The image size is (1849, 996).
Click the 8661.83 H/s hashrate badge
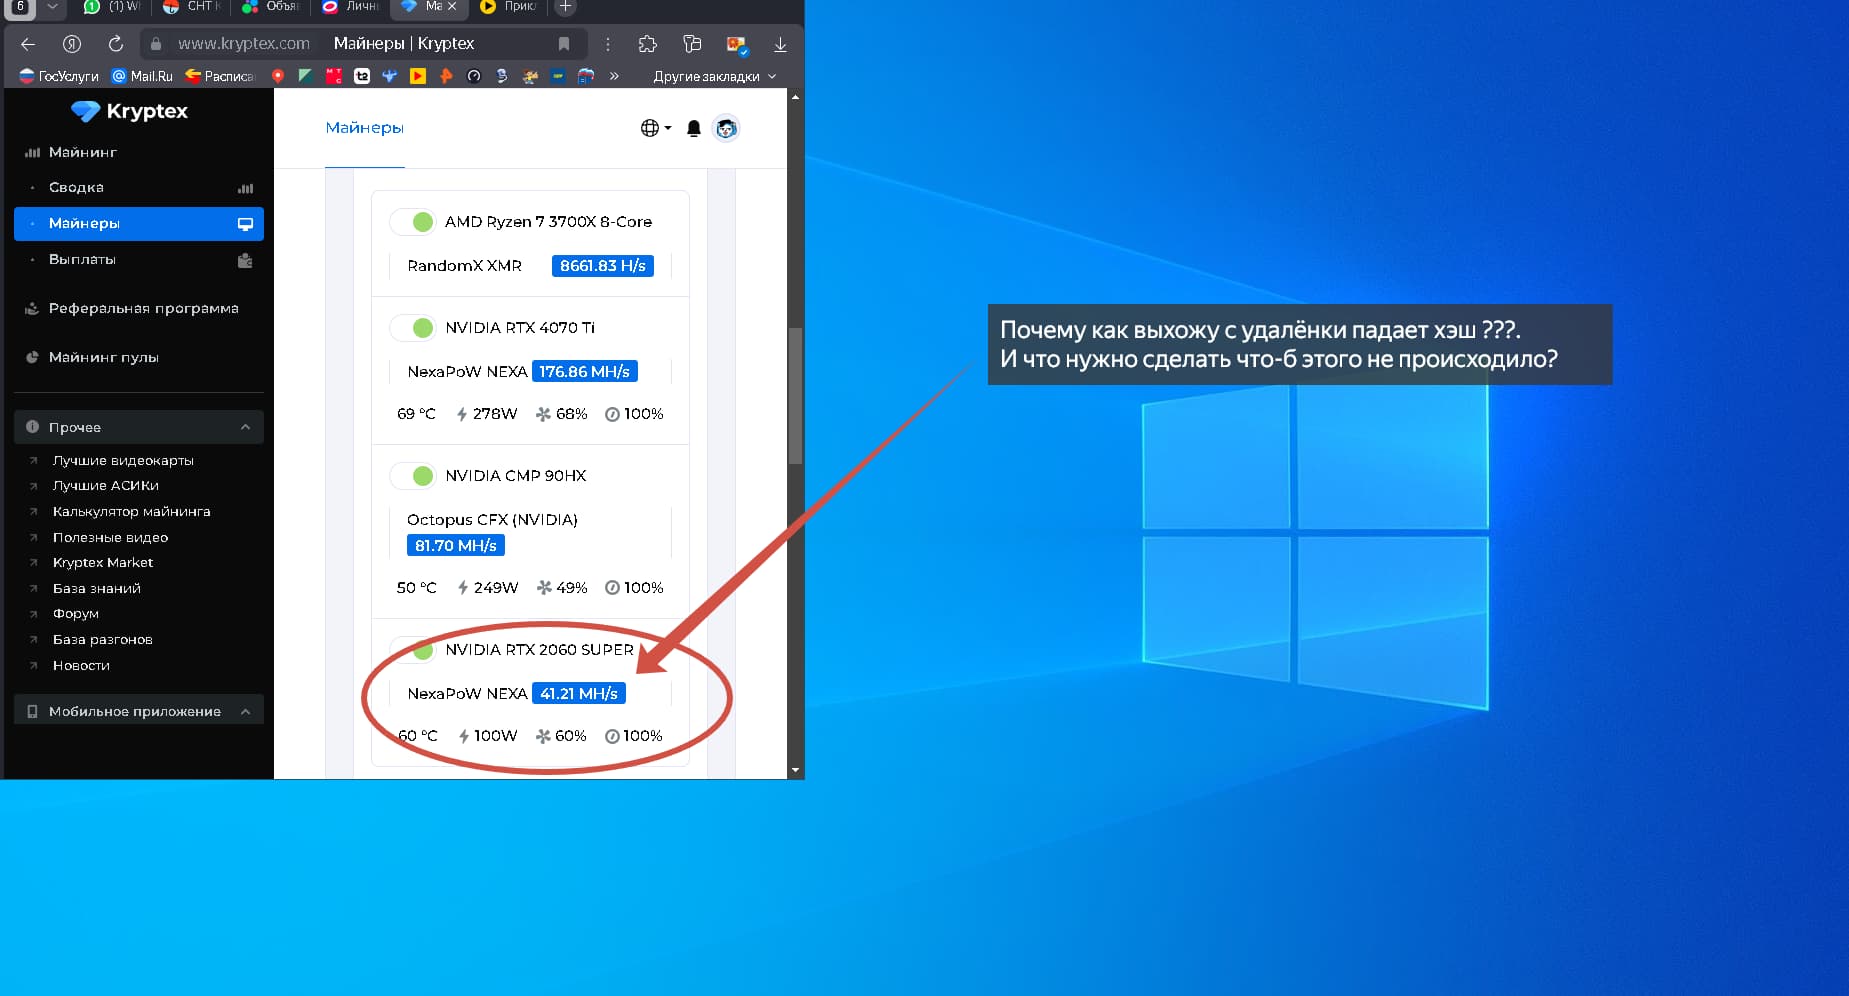tap(603, 266)
